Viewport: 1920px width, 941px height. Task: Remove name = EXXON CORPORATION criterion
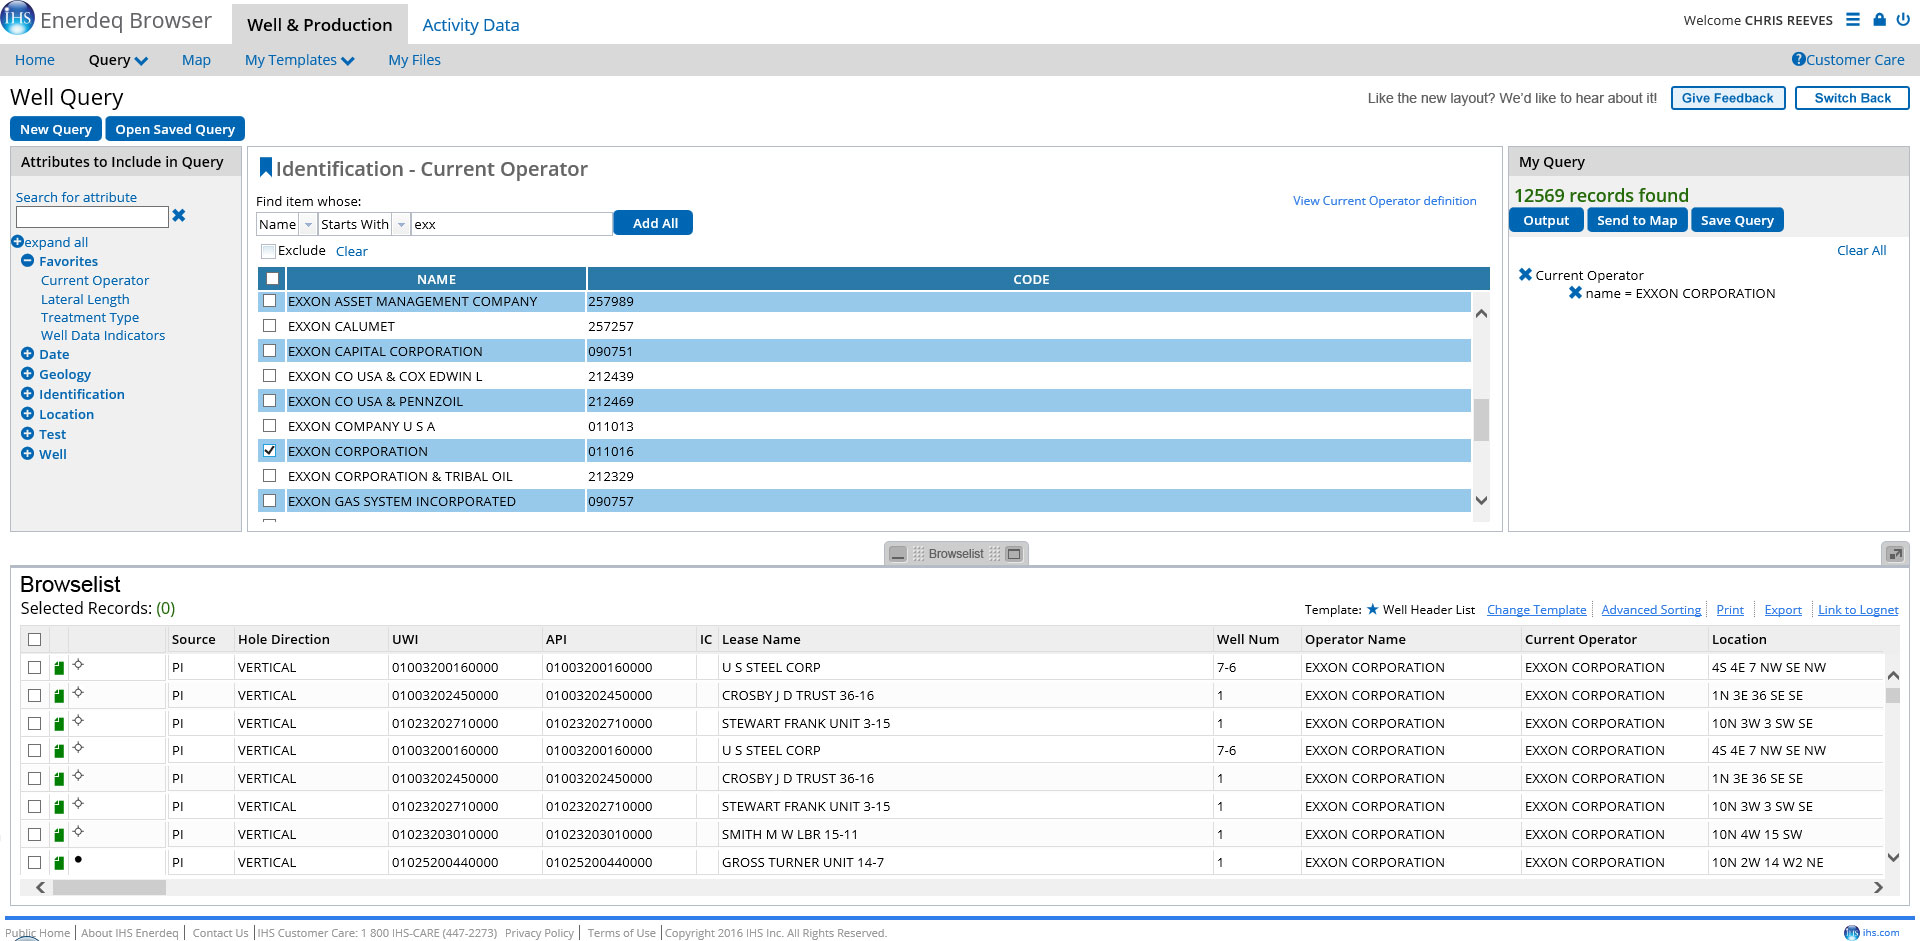pos(1575,292)
